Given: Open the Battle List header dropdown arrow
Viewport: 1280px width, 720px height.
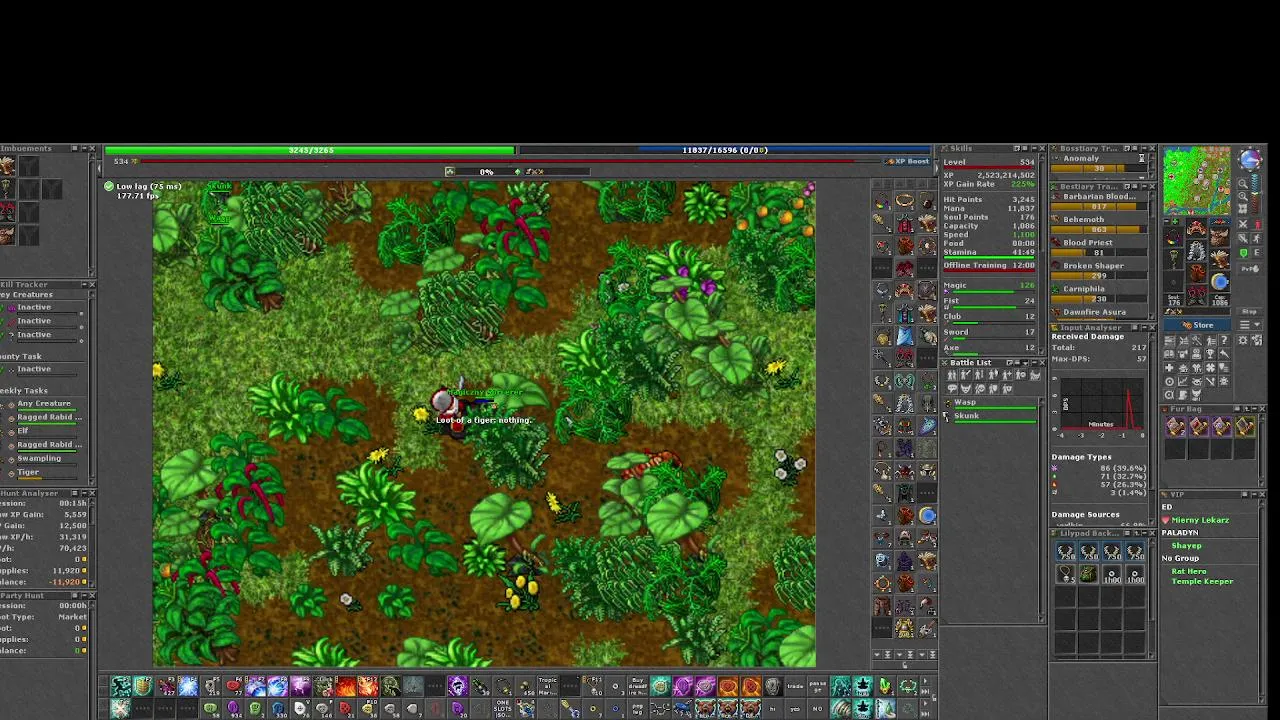Looking at the screenshot, I should tap(1025, 362).
